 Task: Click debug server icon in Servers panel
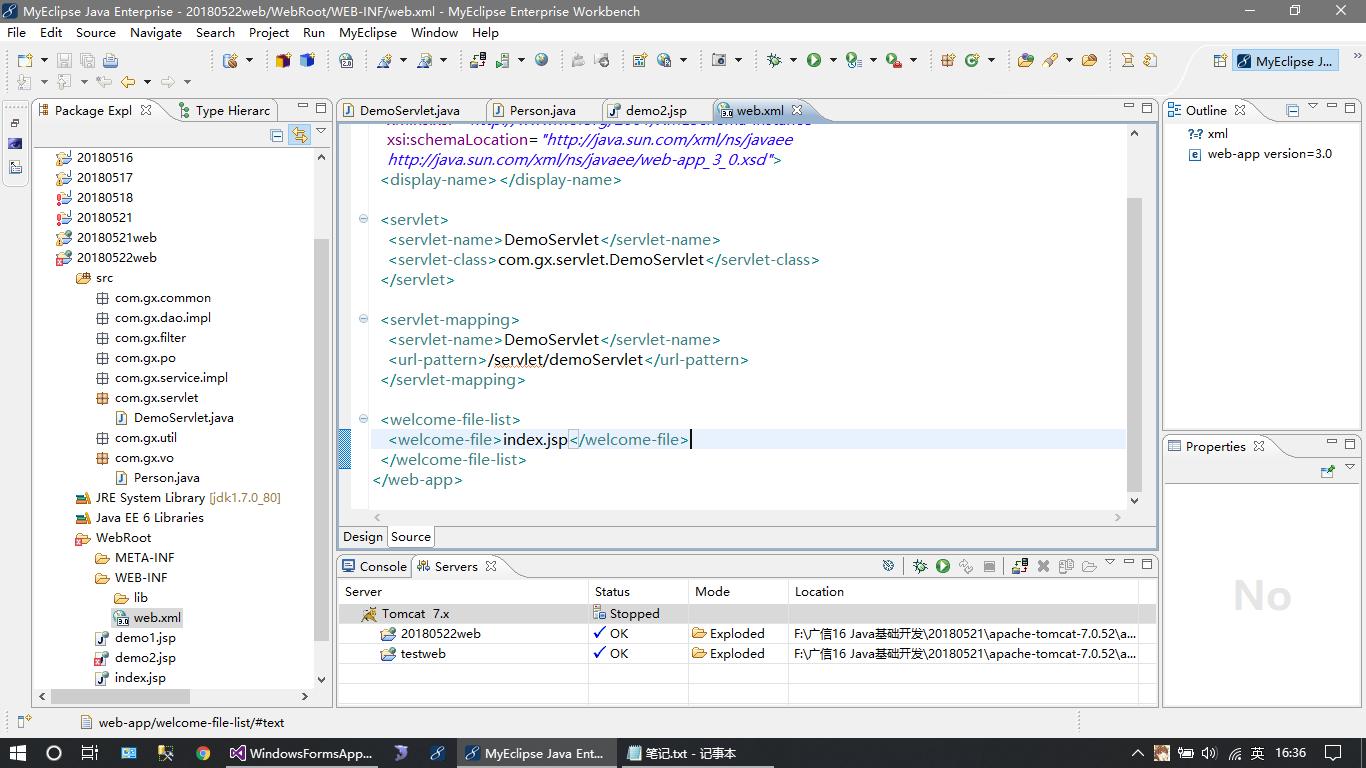920,566
